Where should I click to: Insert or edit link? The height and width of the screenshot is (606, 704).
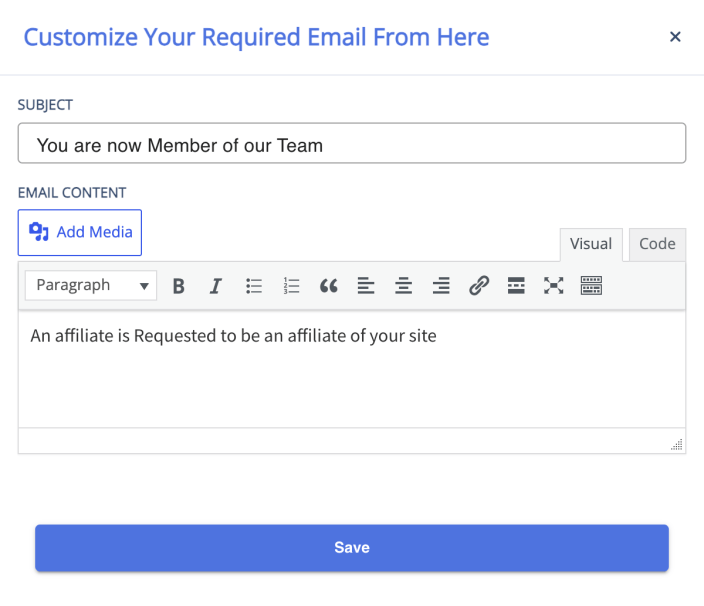(x=479, y=285)
